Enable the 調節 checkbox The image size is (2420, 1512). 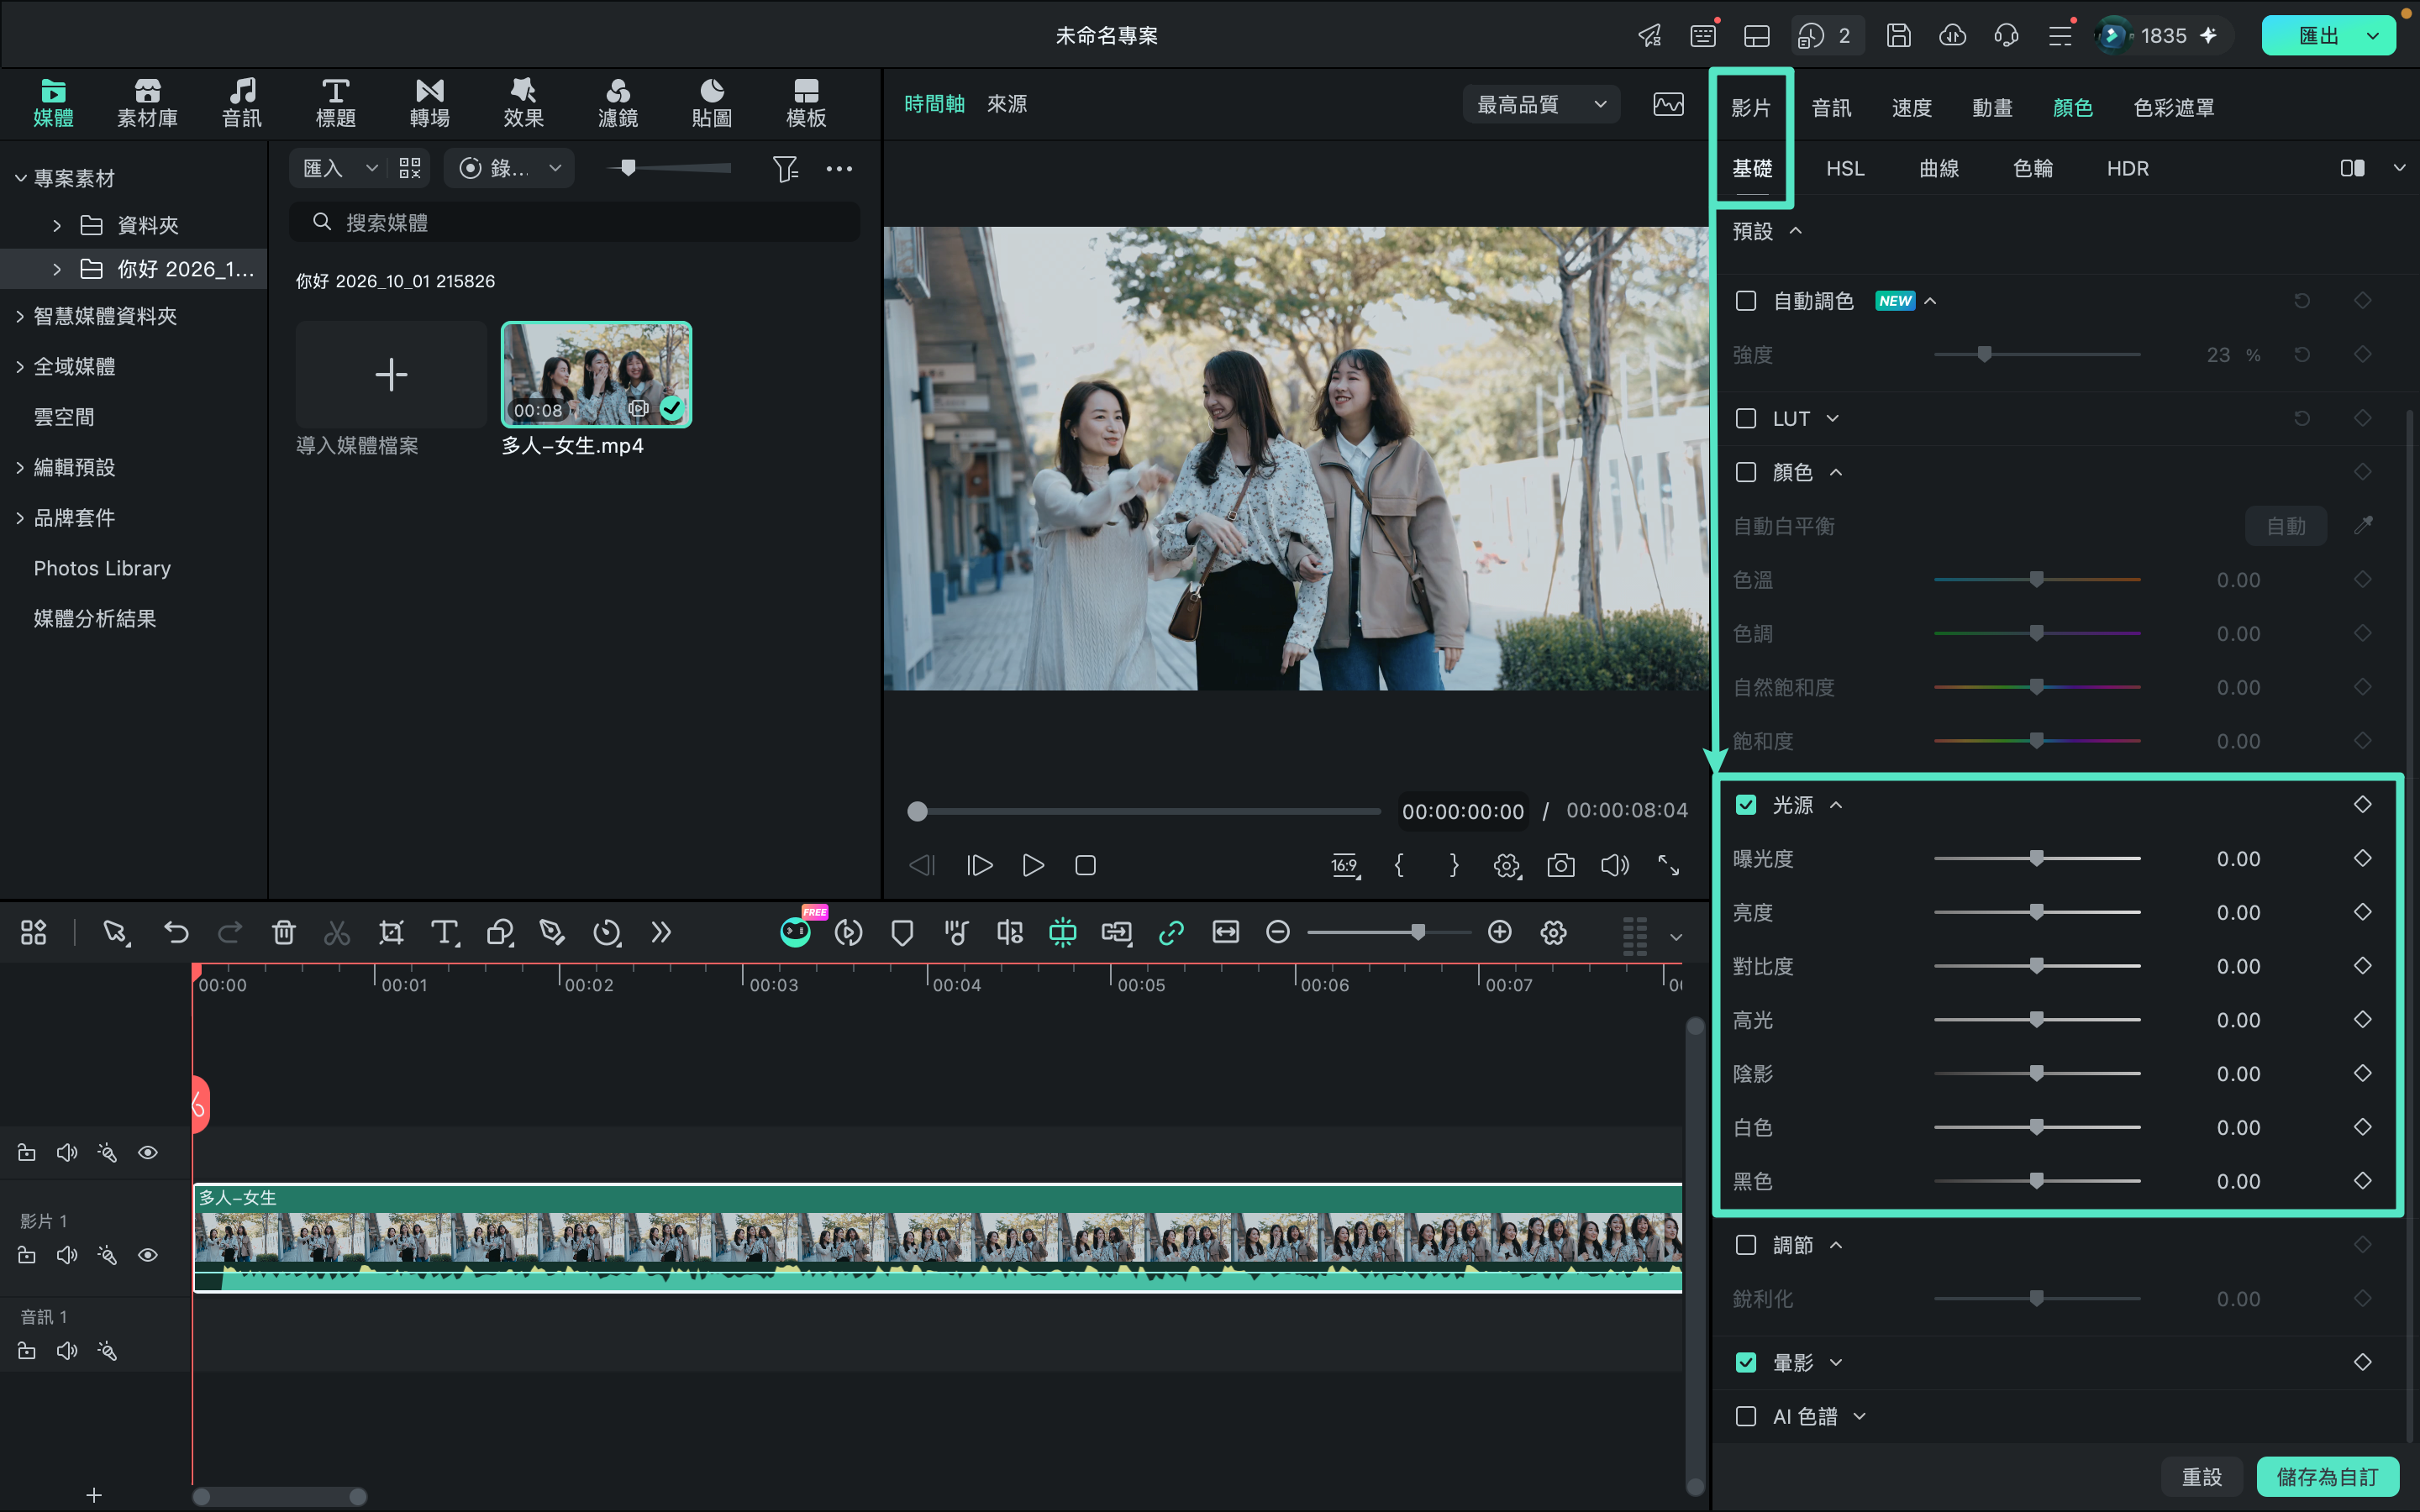point(1746,1245)
